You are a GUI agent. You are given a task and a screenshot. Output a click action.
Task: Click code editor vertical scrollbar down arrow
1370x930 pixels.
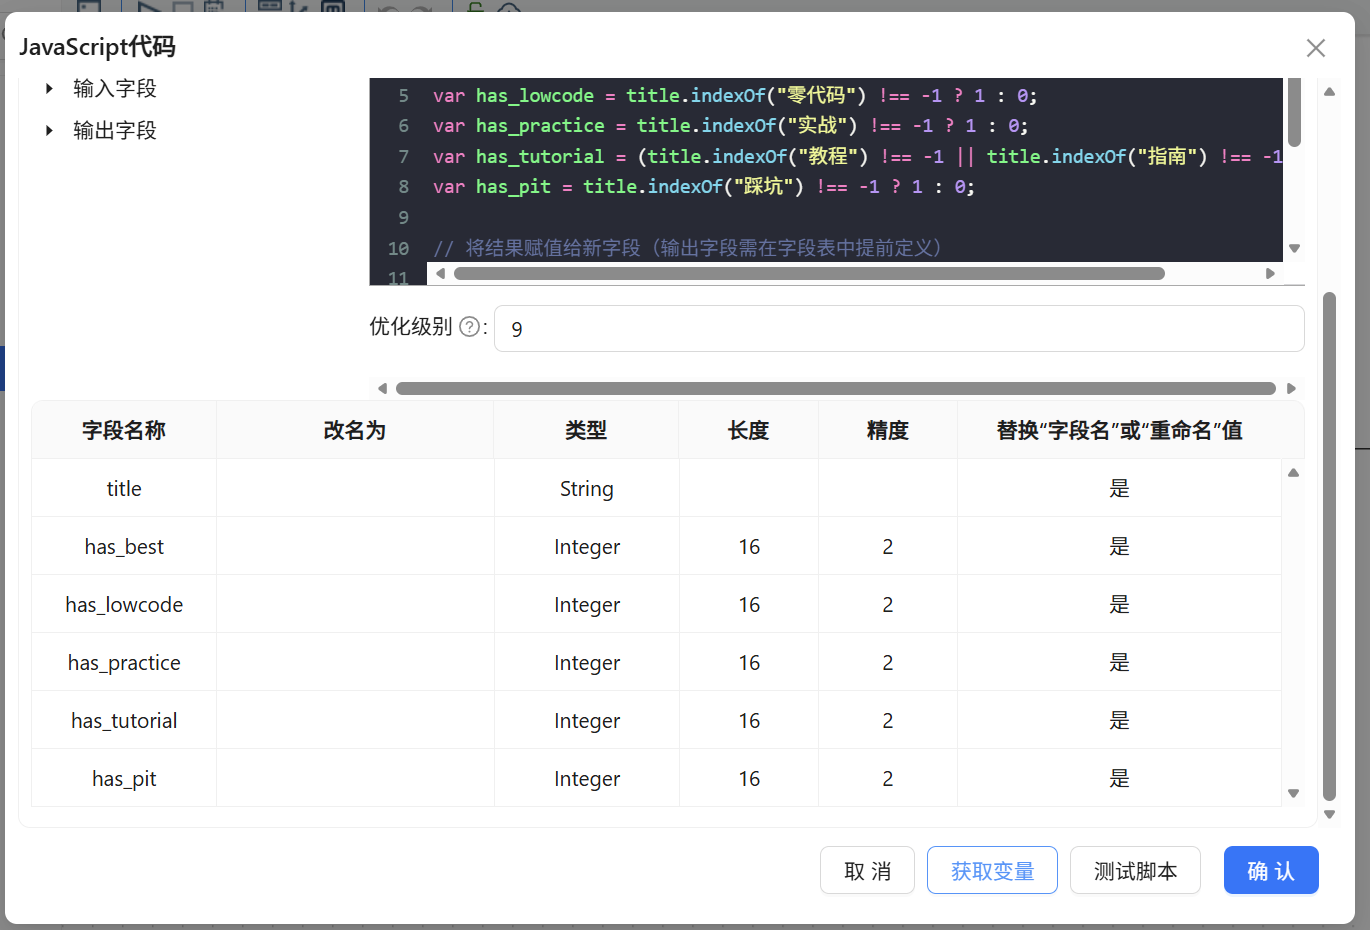[x=1294, y=248]
